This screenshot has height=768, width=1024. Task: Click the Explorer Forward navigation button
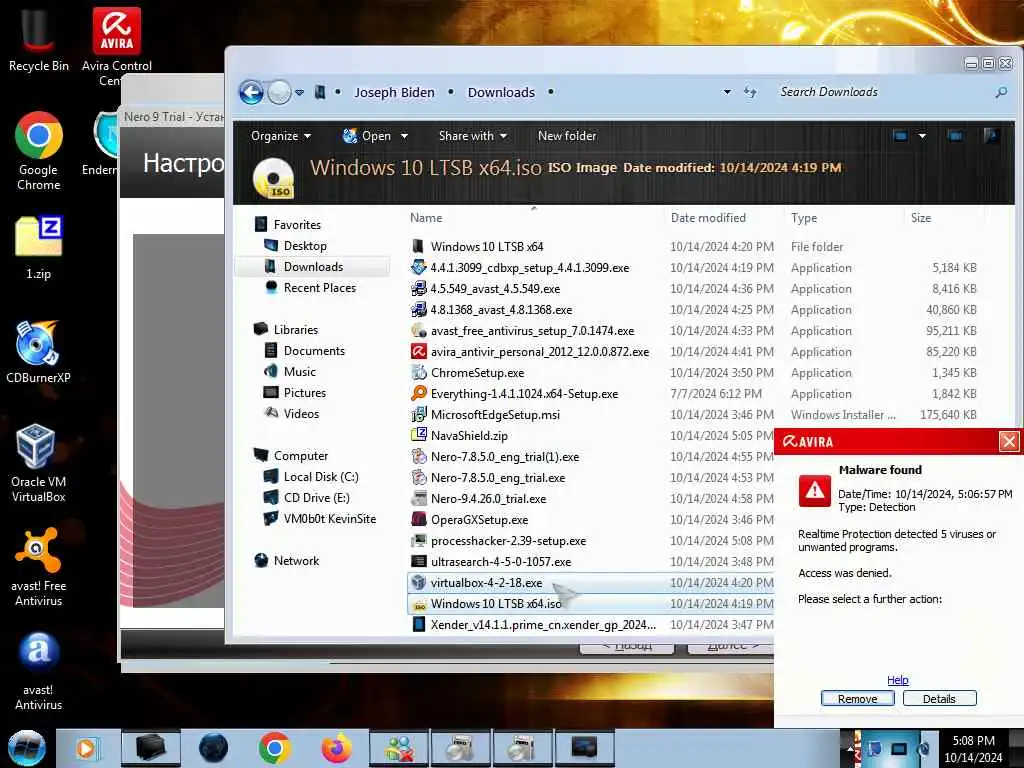(x=280, y=93)
